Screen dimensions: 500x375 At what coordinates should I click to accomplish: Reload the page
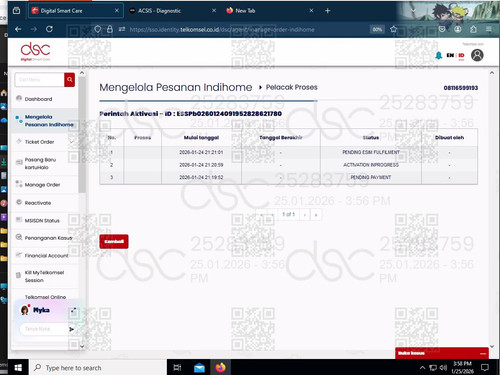click(x=49, y=29)
